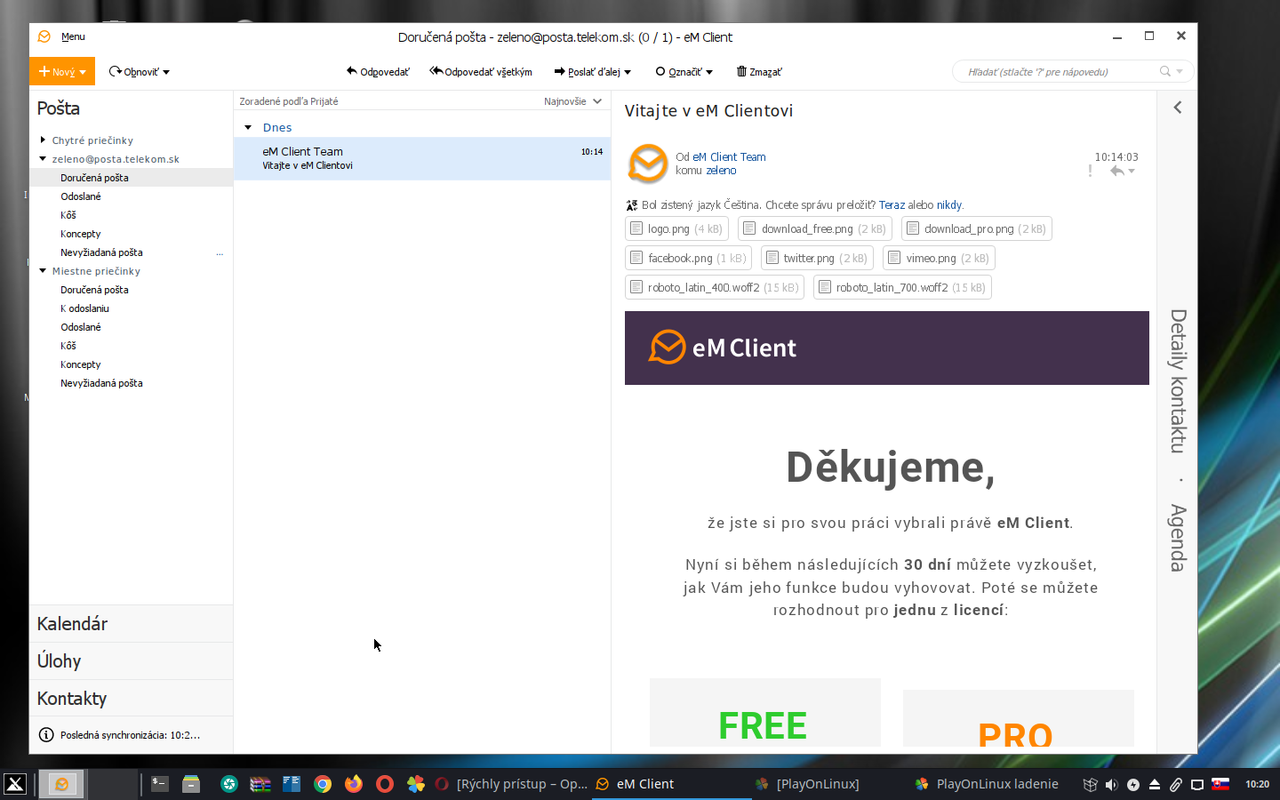Click Poslať ďalej forward button
The width and height of the screenshot is (1280, 800).
click(592, 72)
